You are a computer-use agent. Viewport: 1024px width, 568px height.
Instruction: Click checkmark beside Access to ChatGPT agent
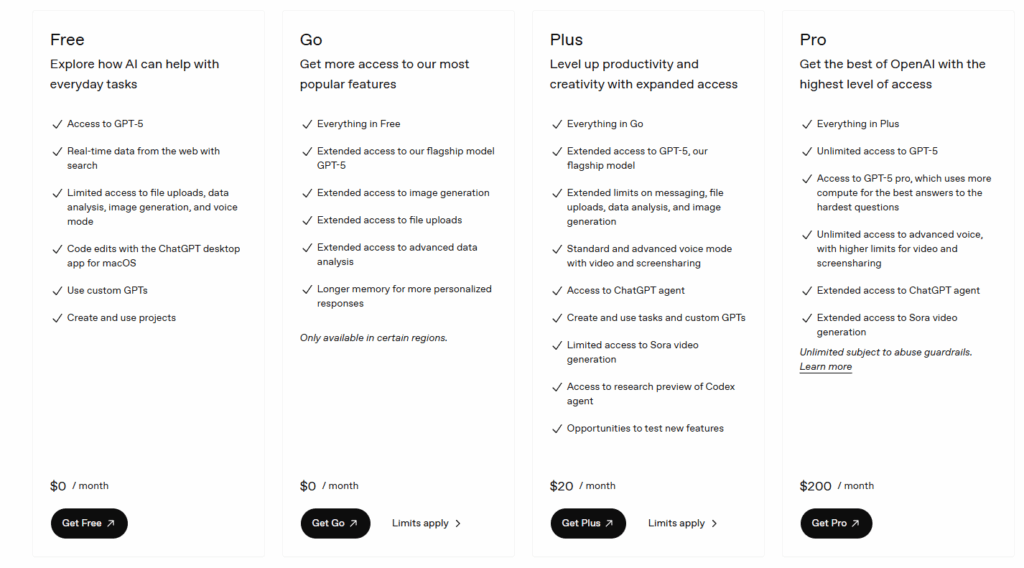(556, 291)
